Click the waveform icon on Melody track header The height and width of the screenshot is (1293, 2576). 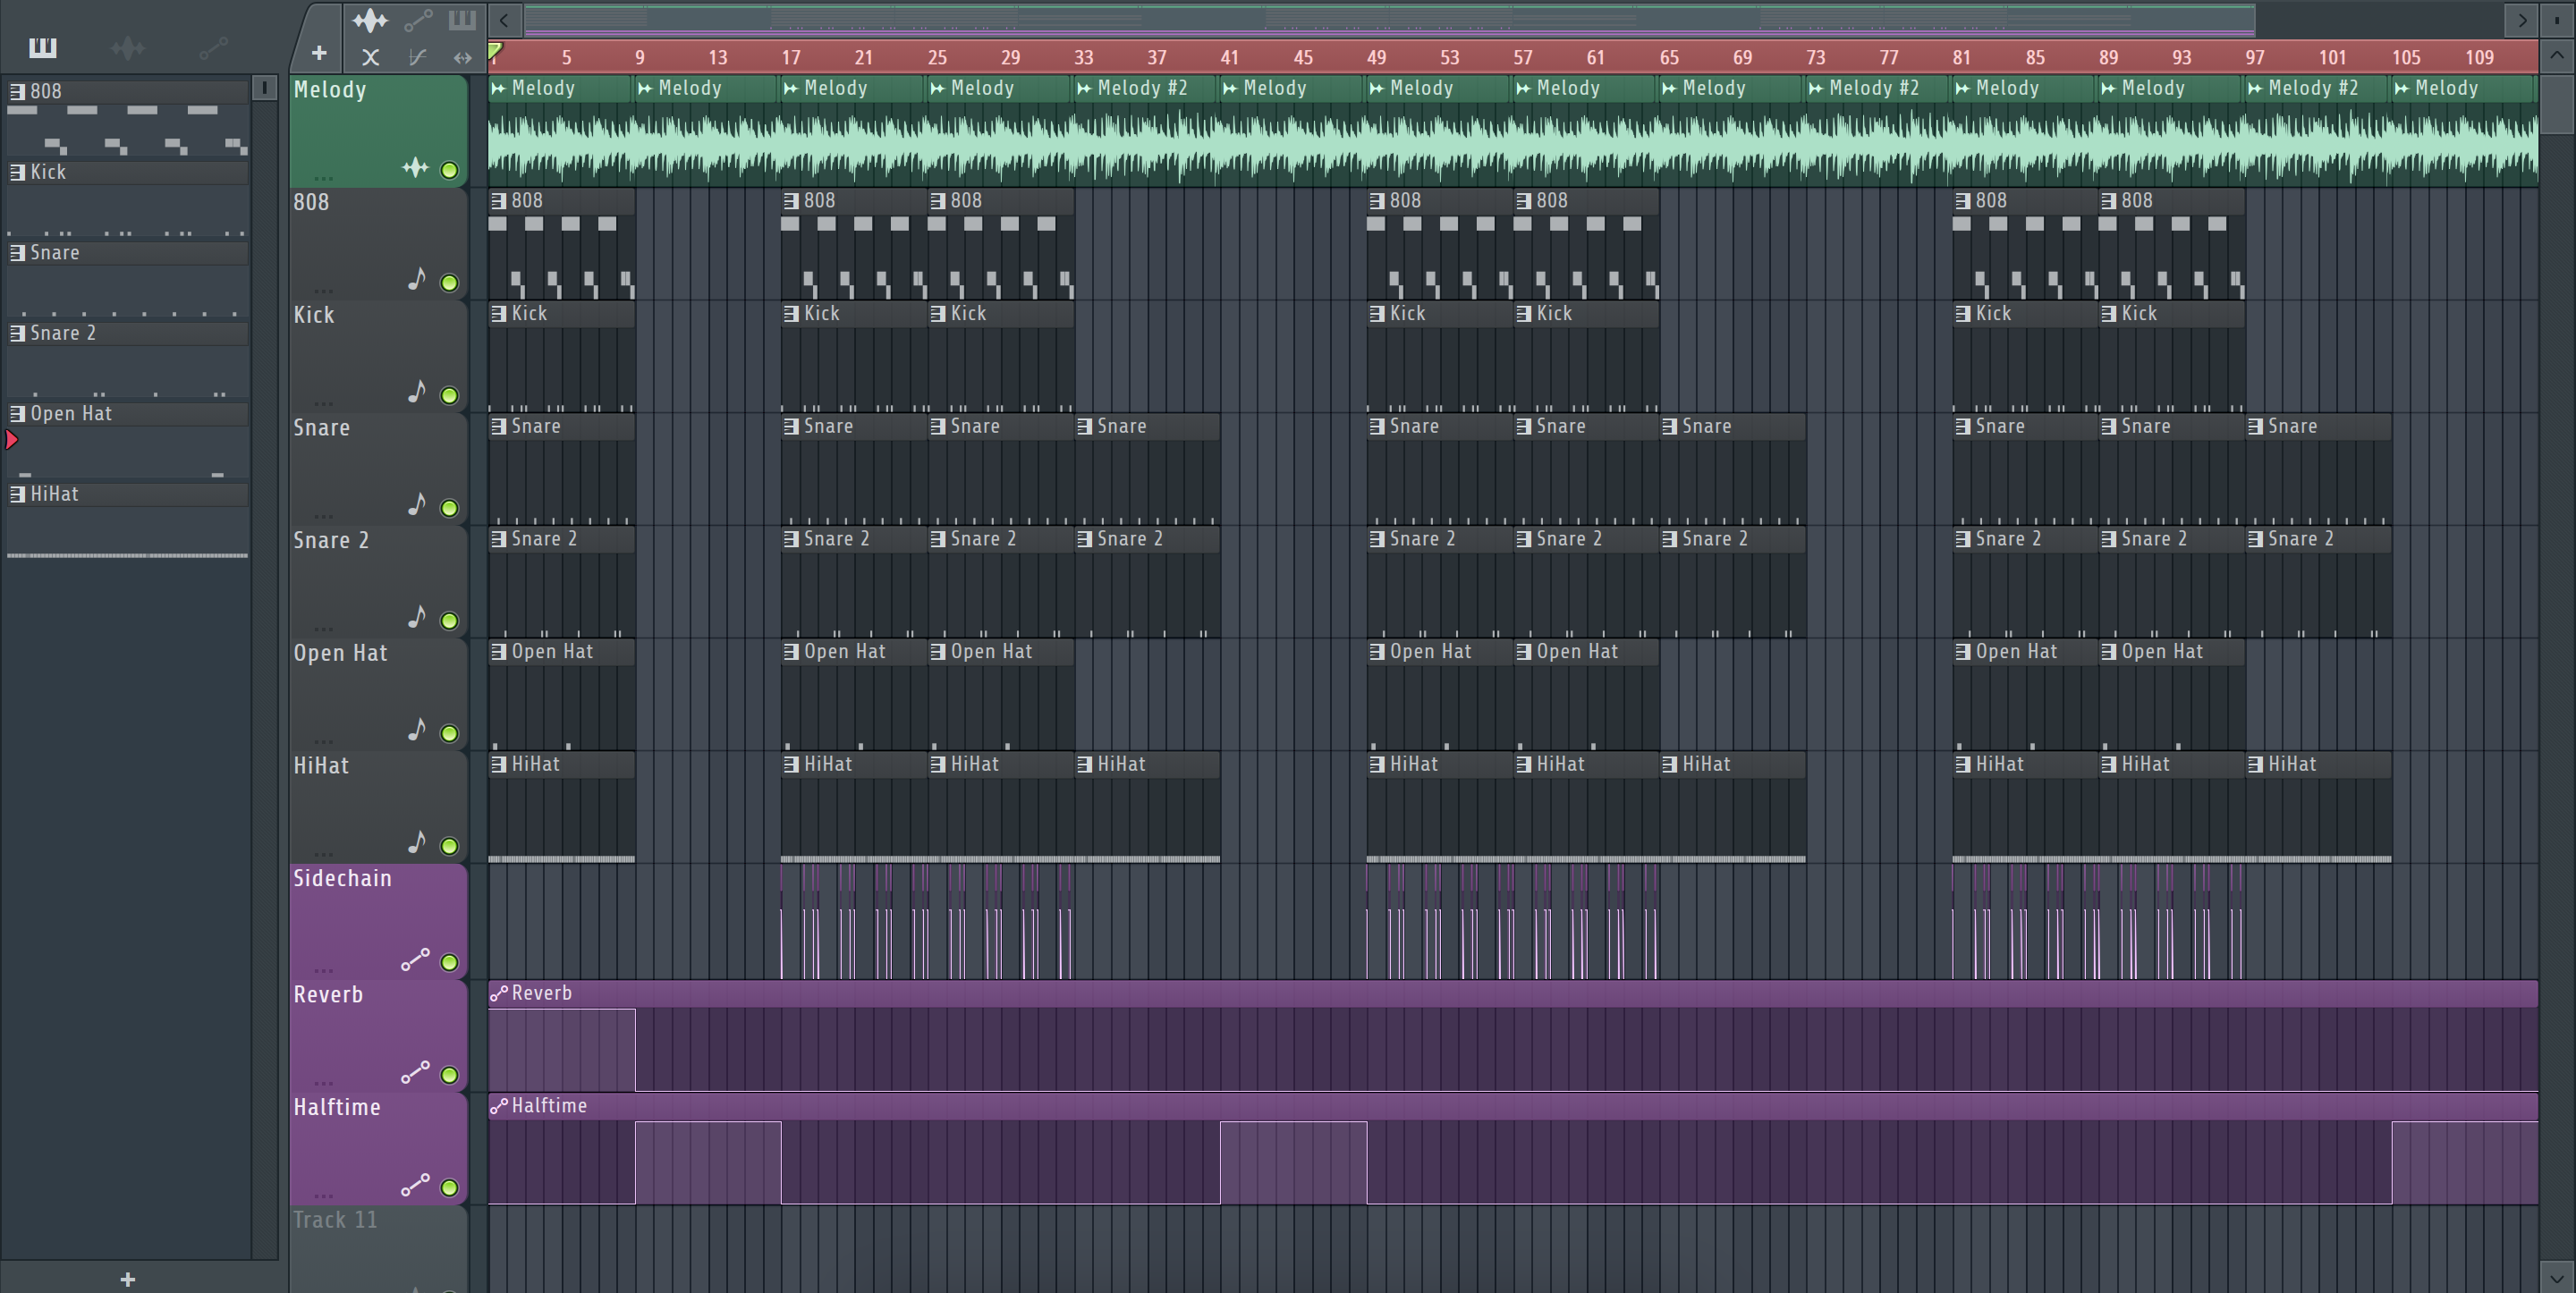pos(415,168)
